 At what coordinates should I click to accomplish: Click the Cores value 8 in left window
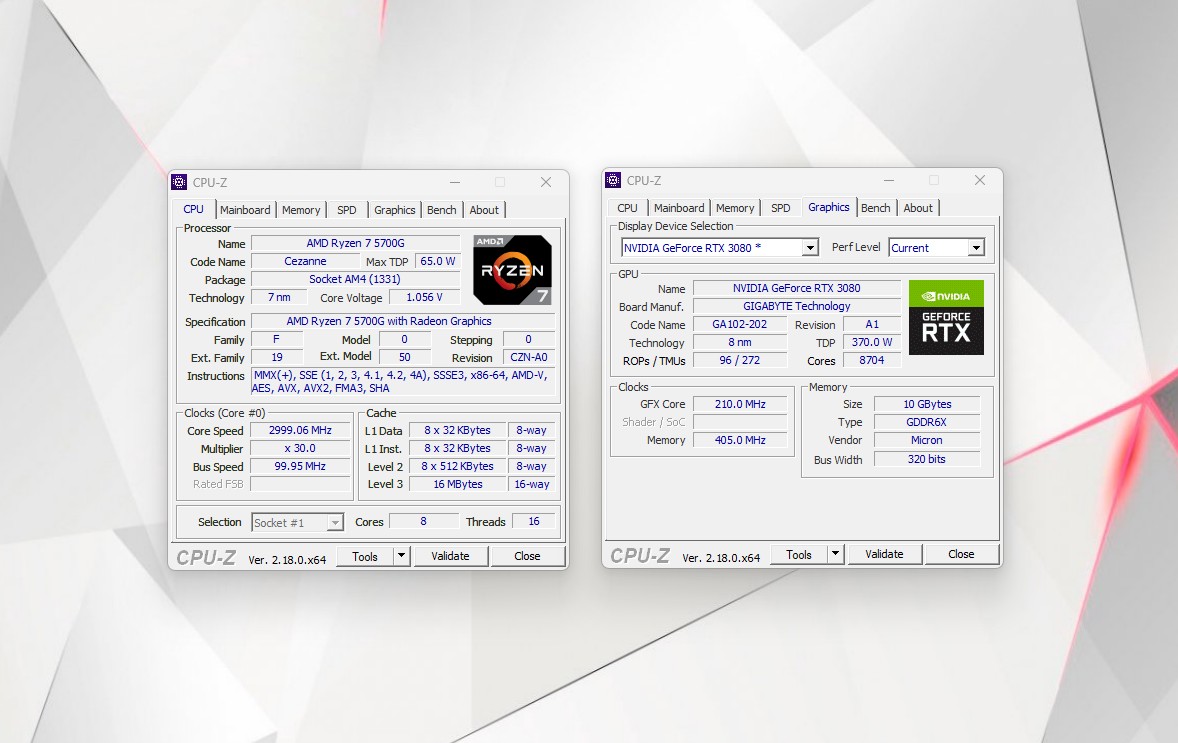424,521
